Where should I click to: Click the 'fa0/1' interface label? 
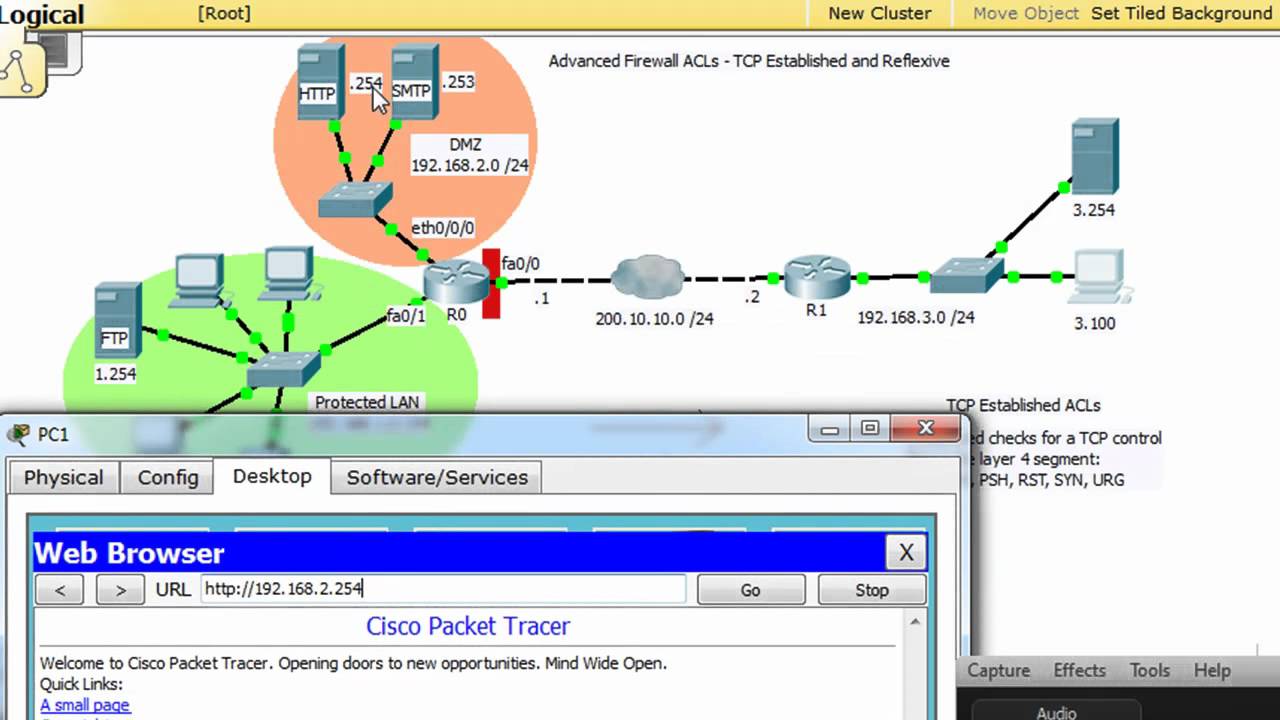[406, 316]
